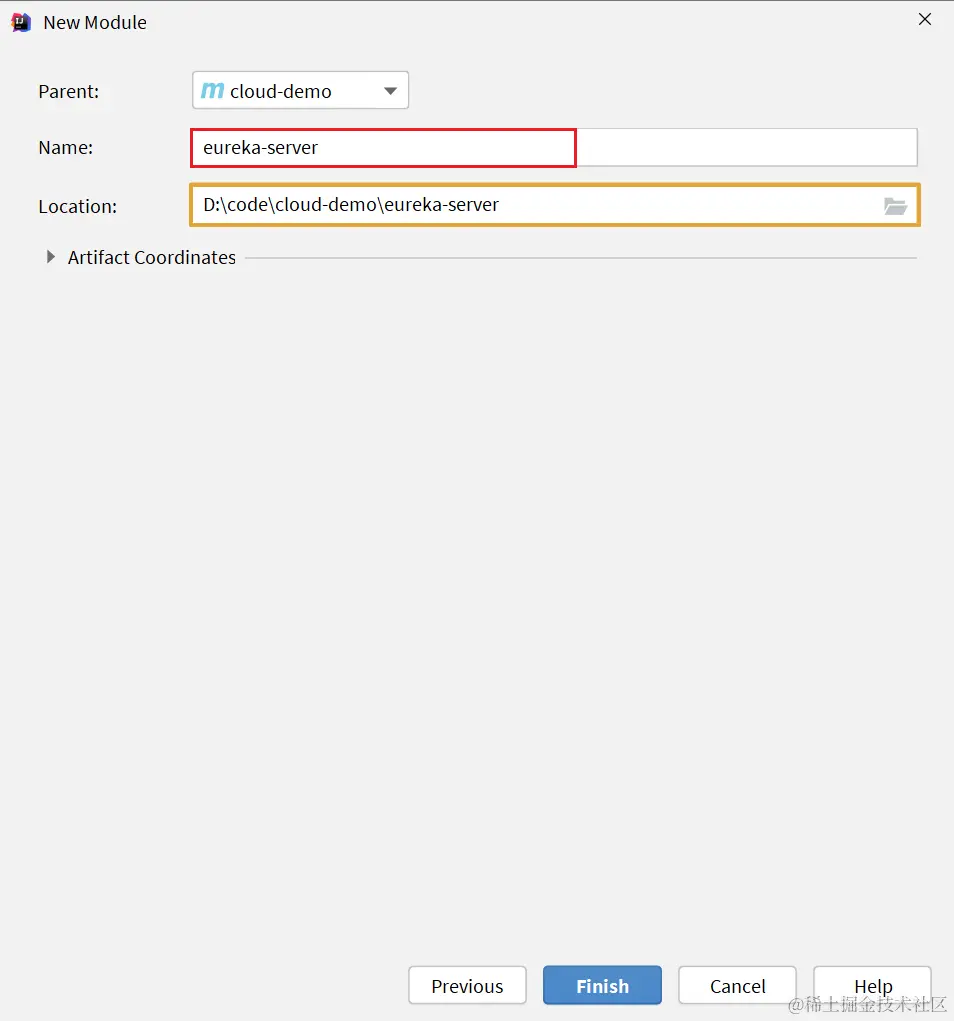Expand the Artifact Coordinates disclosure triangle

(51, 257)
